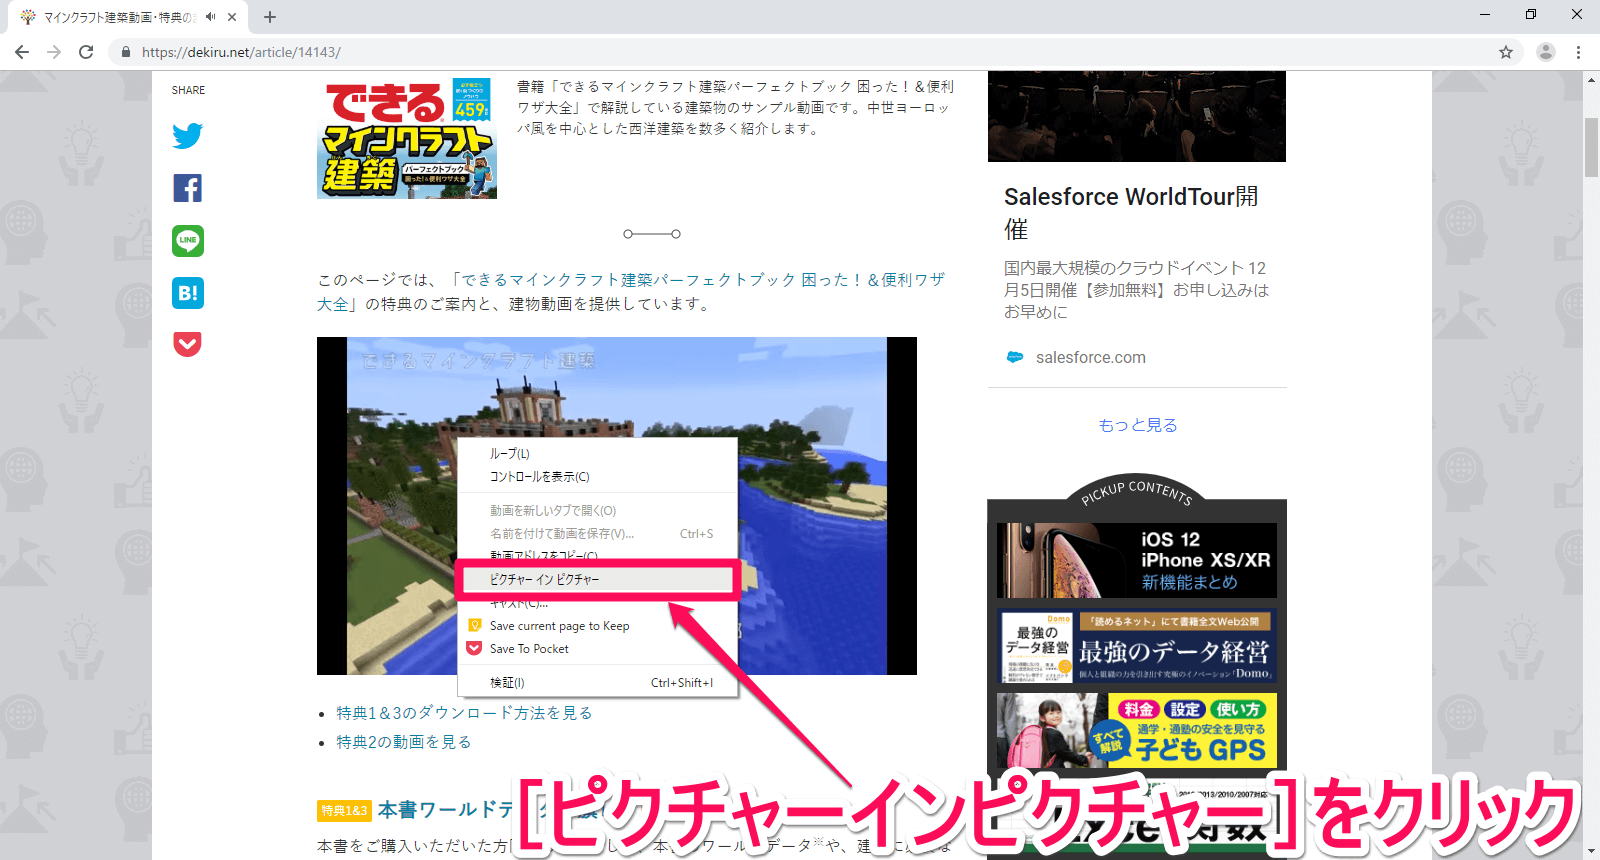Mute the tab using the audio icon
The image size is (1600, 860).
click(210, 17)
